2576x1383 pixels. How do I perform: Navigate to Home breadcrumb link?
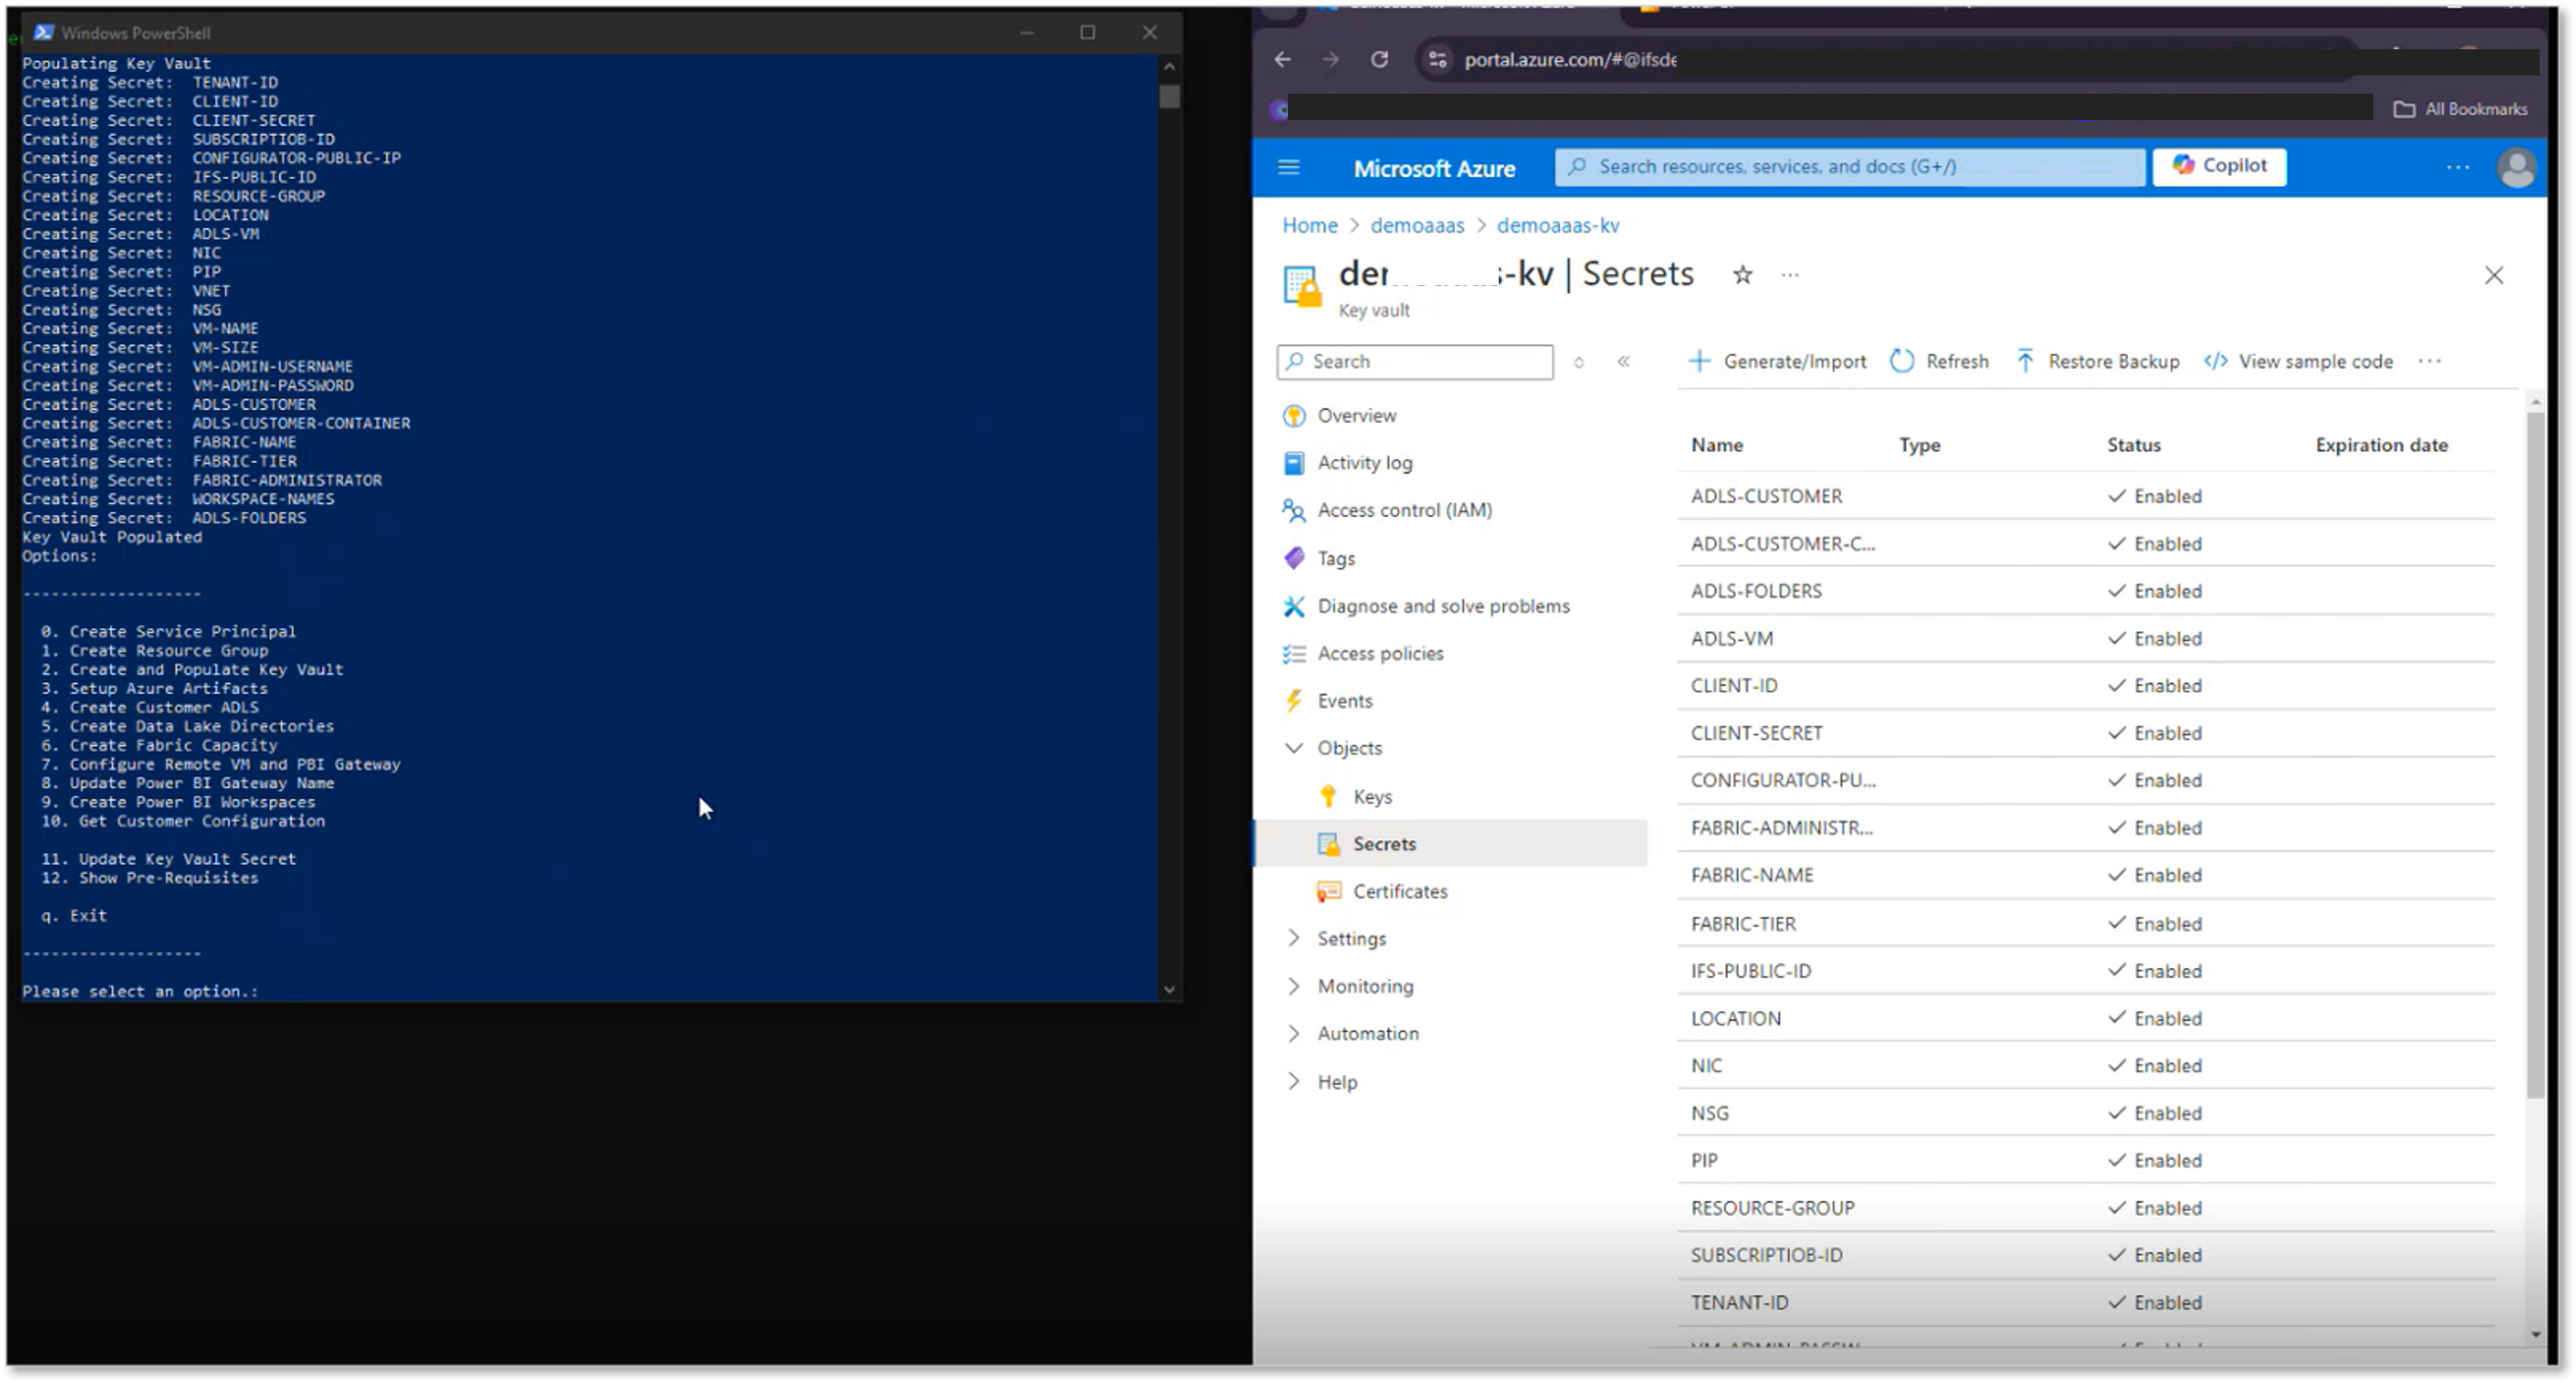(x=1309, y=225)
